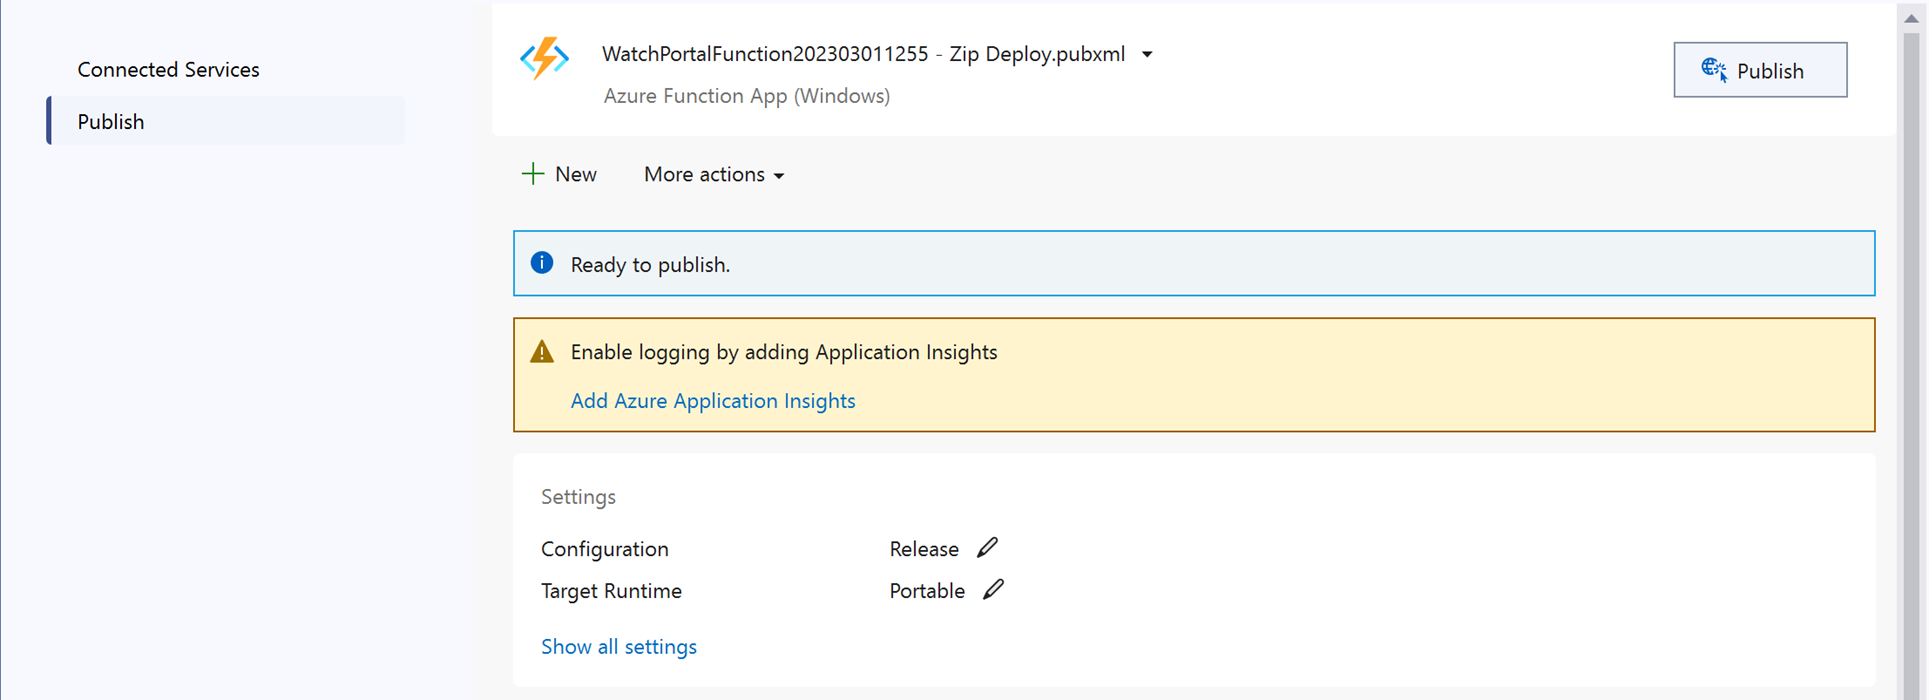This screenshot has width=1929, height=700.
Task: Click the green plus icon beside New
Action: tap(533, 174)
